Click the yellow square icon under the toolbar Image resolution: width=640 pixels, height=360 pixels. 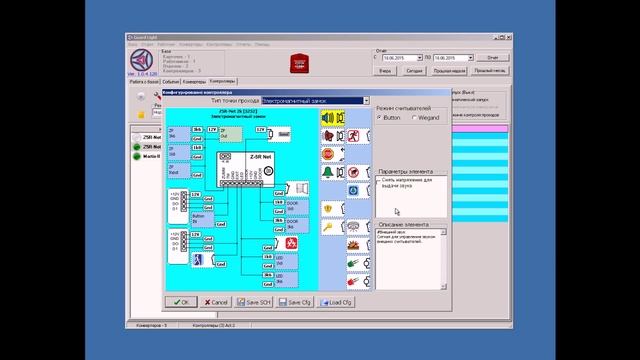click(x=141, y=115)
